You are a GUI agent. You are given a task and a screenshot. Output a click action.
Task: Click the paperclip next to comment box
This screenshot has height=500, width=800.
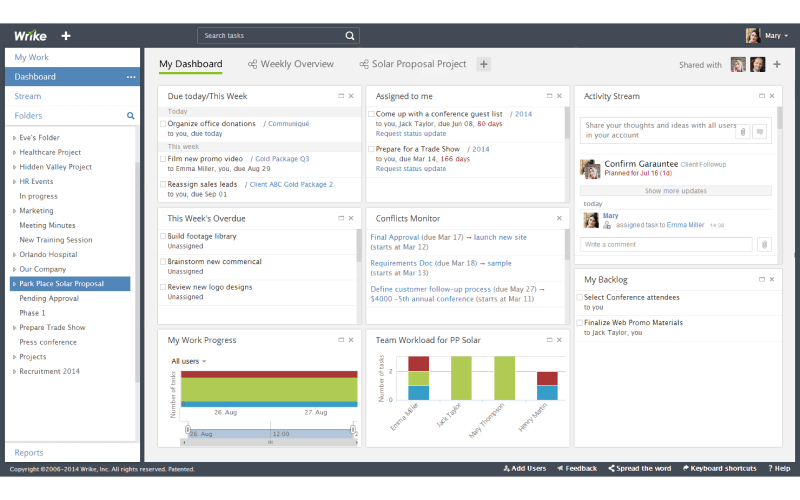pos(764,244)
